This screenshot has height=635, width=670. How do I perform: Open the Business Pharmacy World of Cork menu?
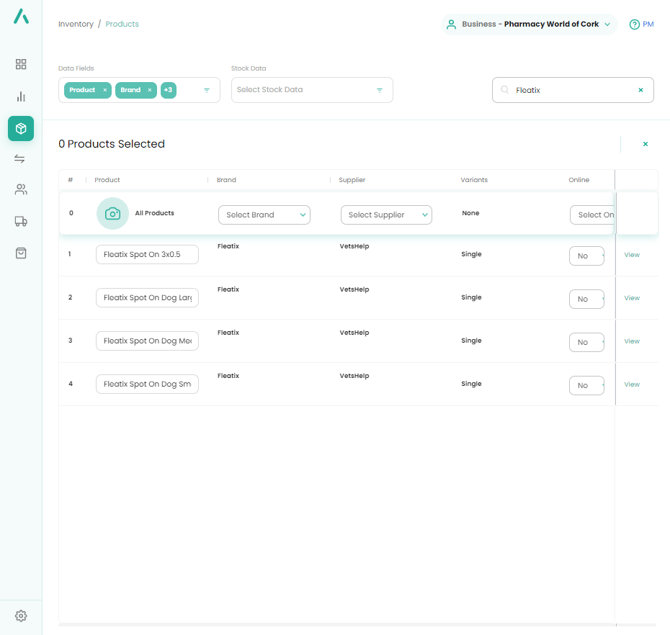[530, 24]
